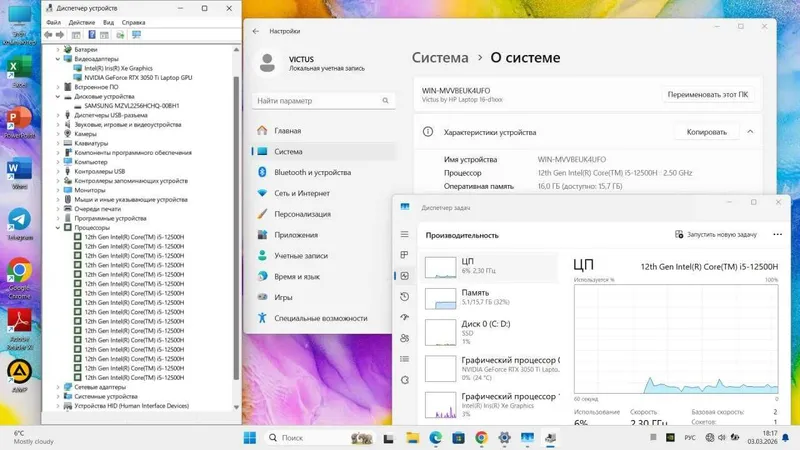Open weather widget showing 6°C
This screenshot has height=450, width=800.
point(34,437)
